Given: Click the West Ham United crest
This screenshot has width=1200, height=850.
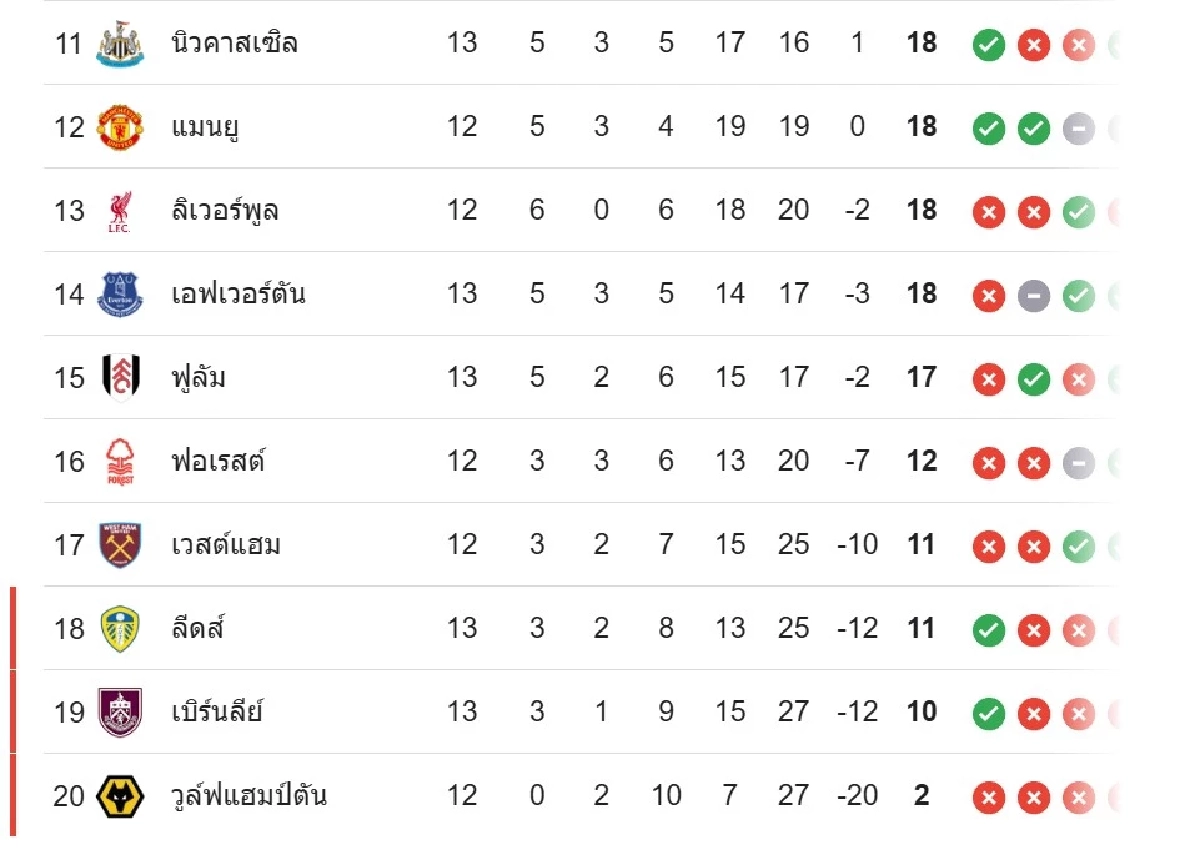Looking at the screenshot, I should point(120,545).
